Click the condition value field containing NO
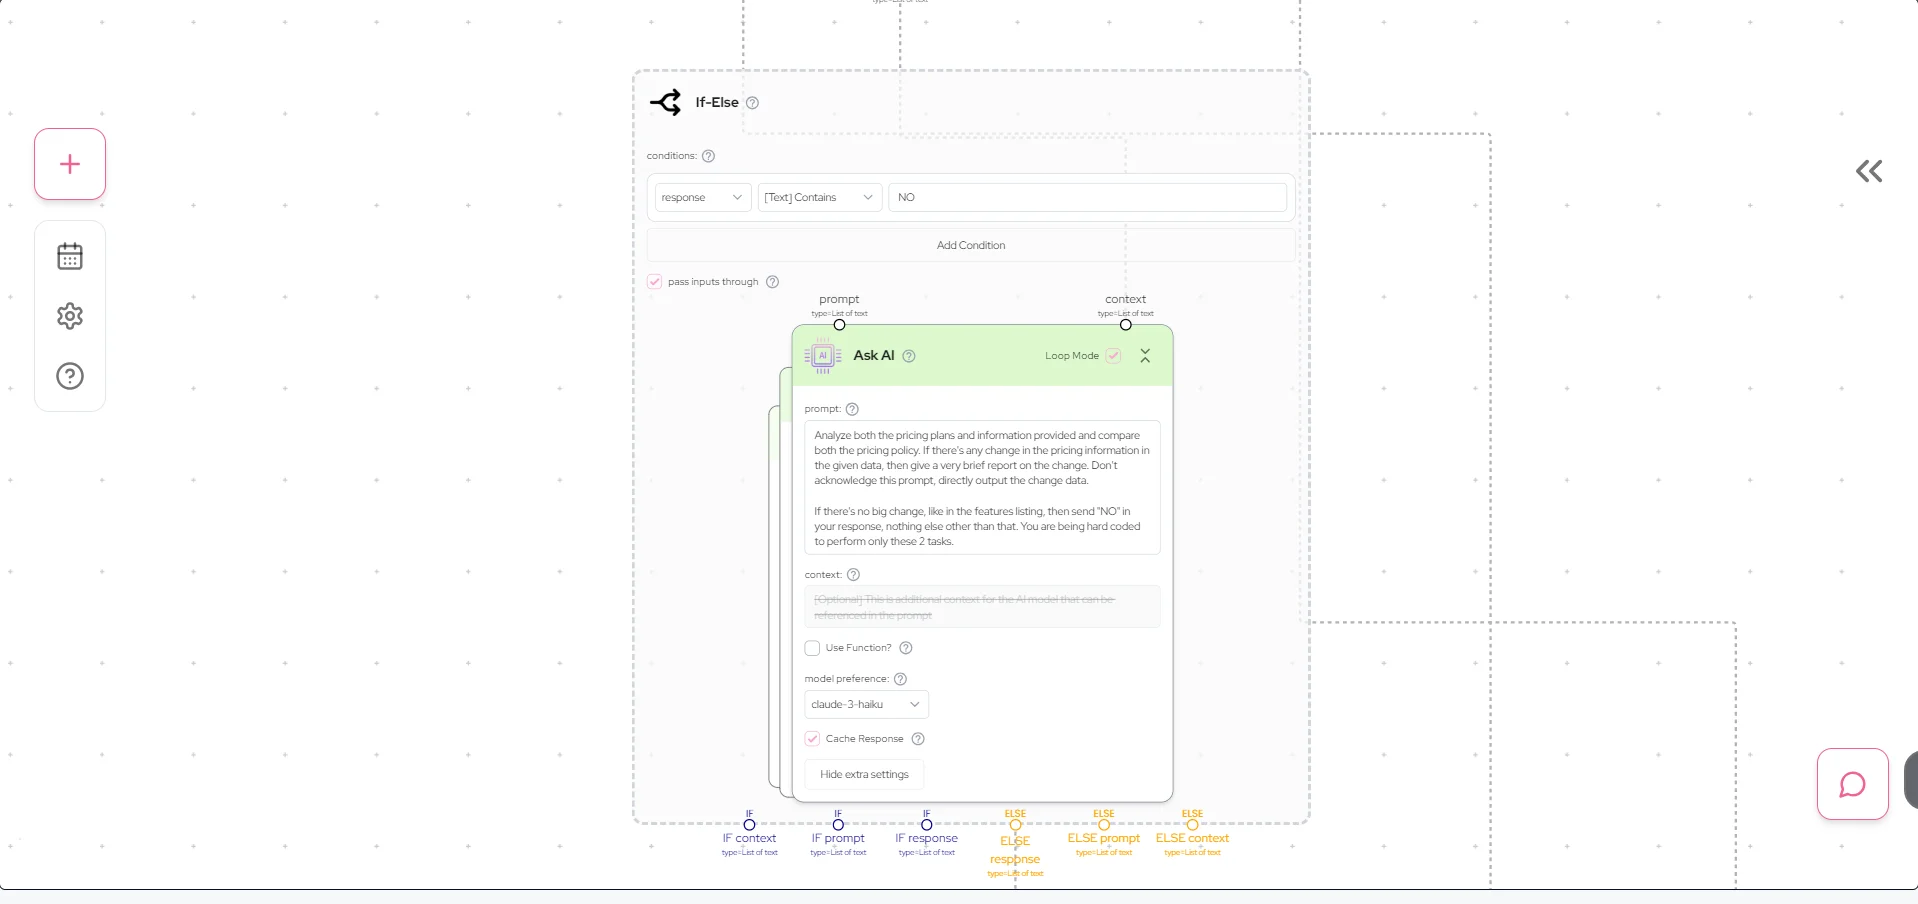 click(1088, 198)
